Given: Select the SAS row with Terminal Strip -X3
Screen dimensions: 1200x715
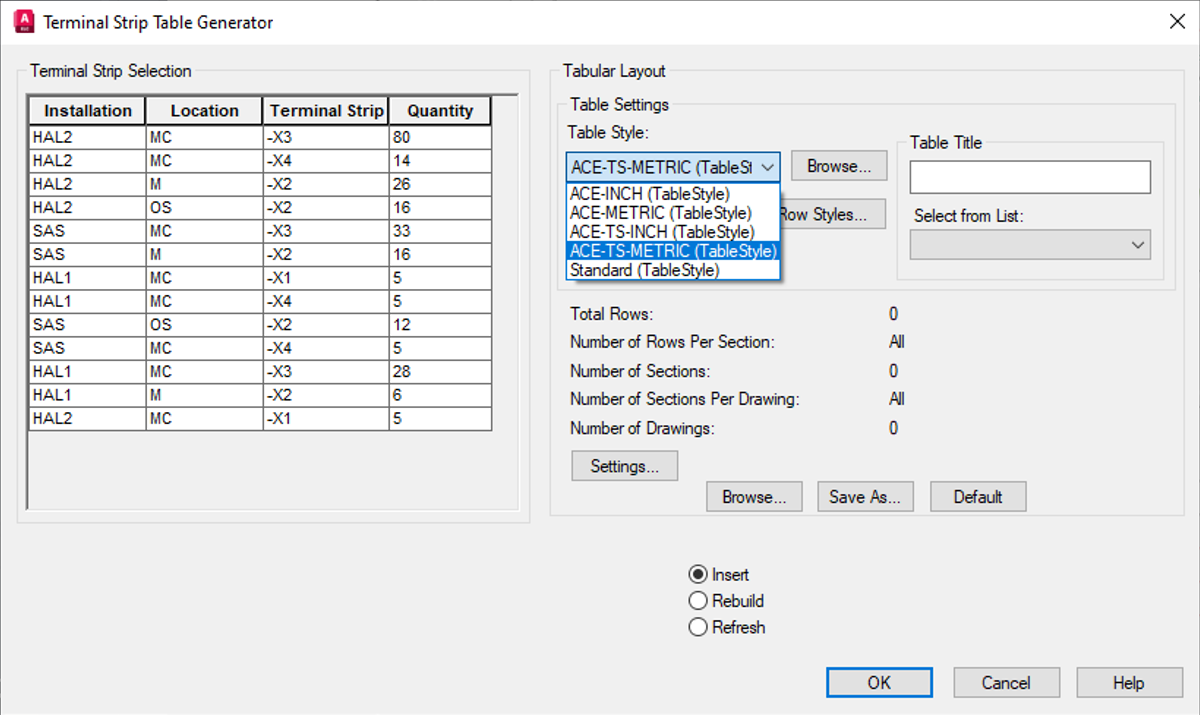Looking at the screenshot, I should click(x=200, y=230).
